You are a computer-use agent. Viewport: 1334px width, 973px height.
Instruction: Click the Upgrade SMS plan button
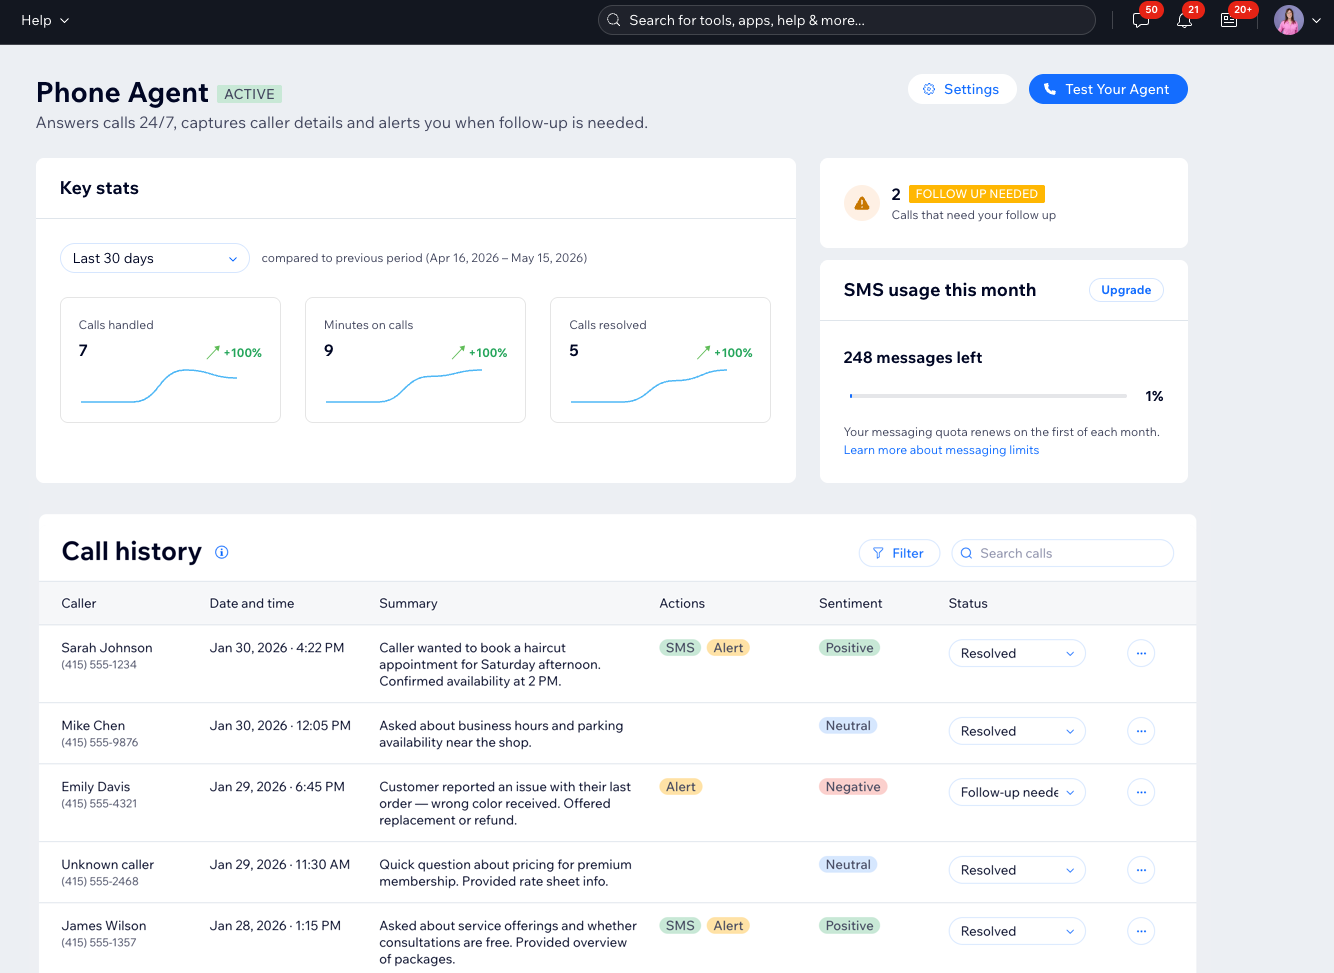[x=1126, y=290]
